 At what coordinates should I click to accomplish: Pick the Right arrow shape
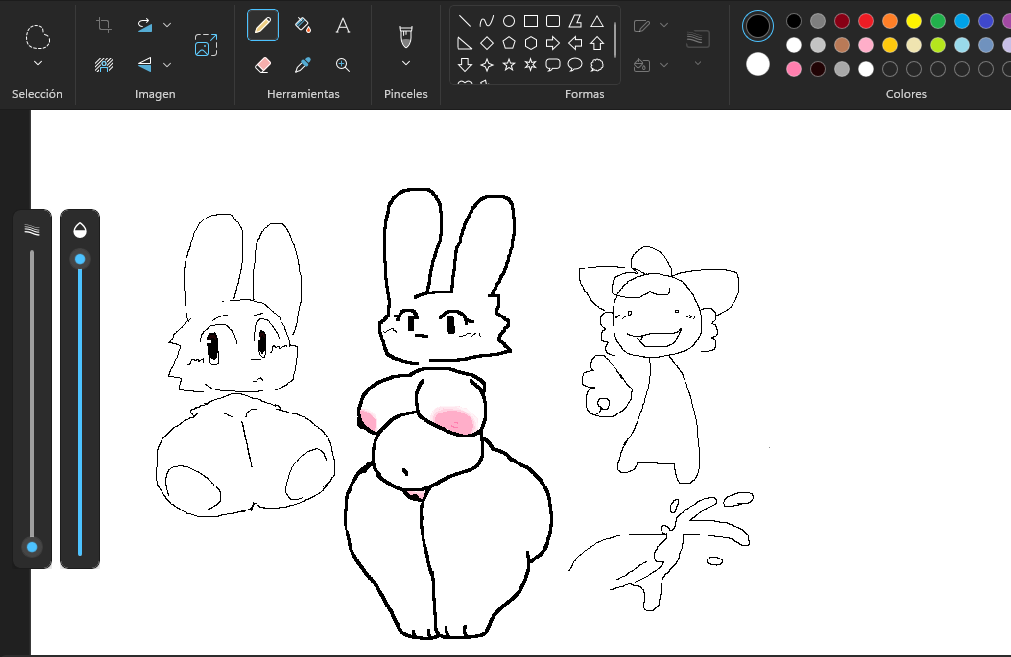click(553, 43)
